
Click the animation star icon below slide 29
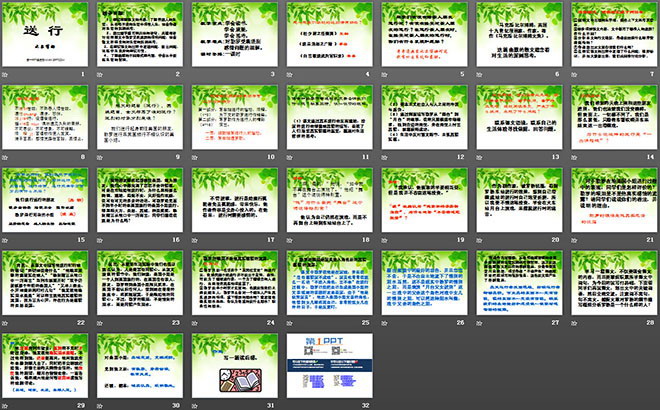[5, 406]
